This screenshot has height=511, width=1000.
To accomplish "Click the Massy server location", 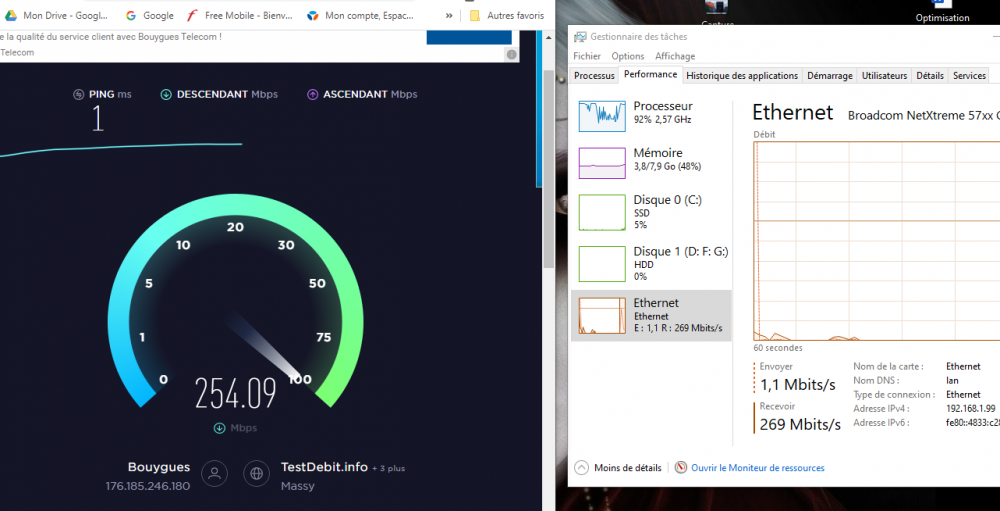I will click(298, 486).
